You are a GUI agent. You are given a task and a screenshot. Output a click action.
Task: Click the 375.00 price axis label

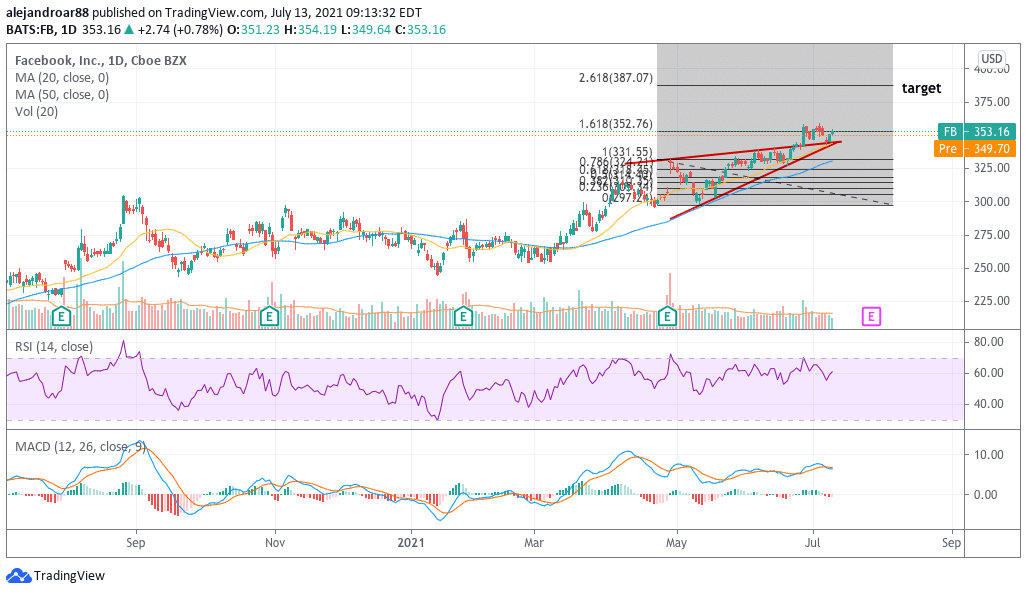(x=992, y=102)
